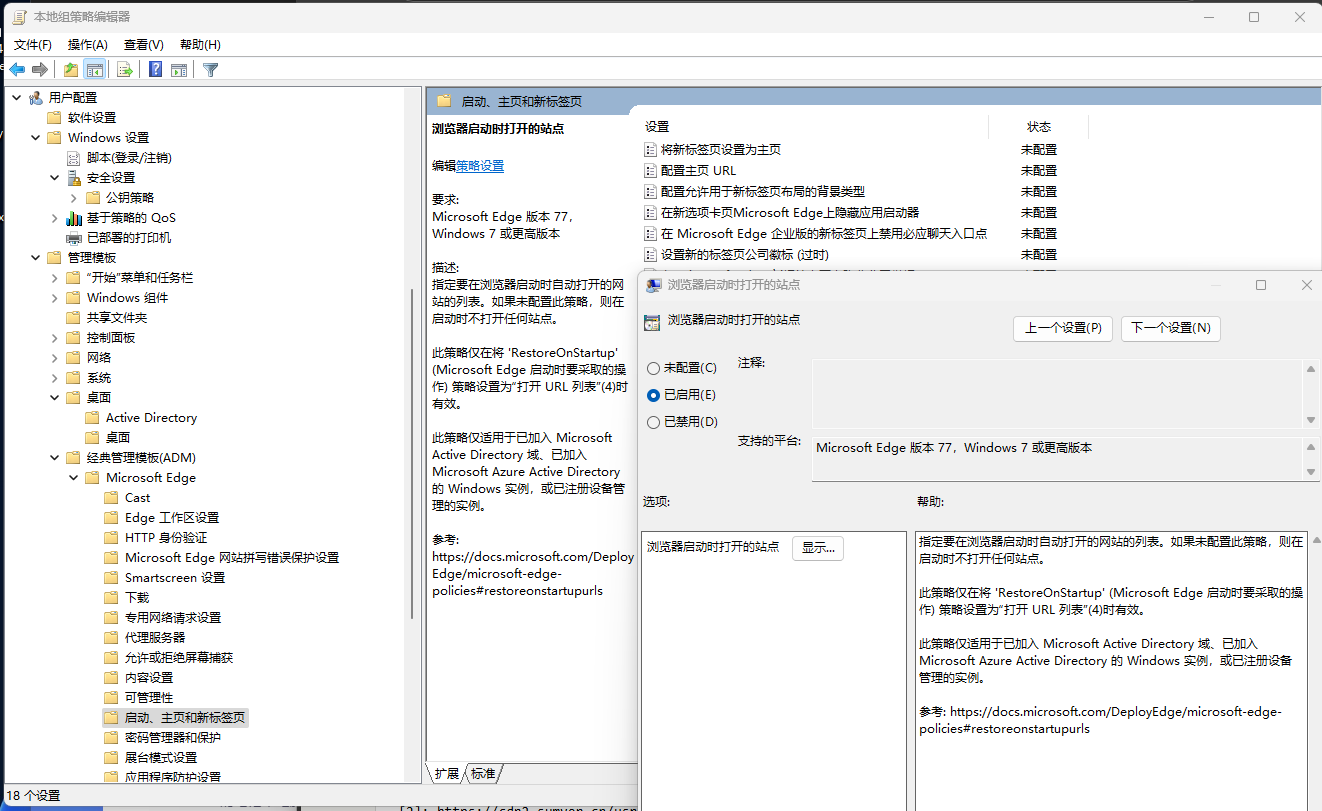
Task: Select the 未配置(C) radio button
Action: [654, 369]
